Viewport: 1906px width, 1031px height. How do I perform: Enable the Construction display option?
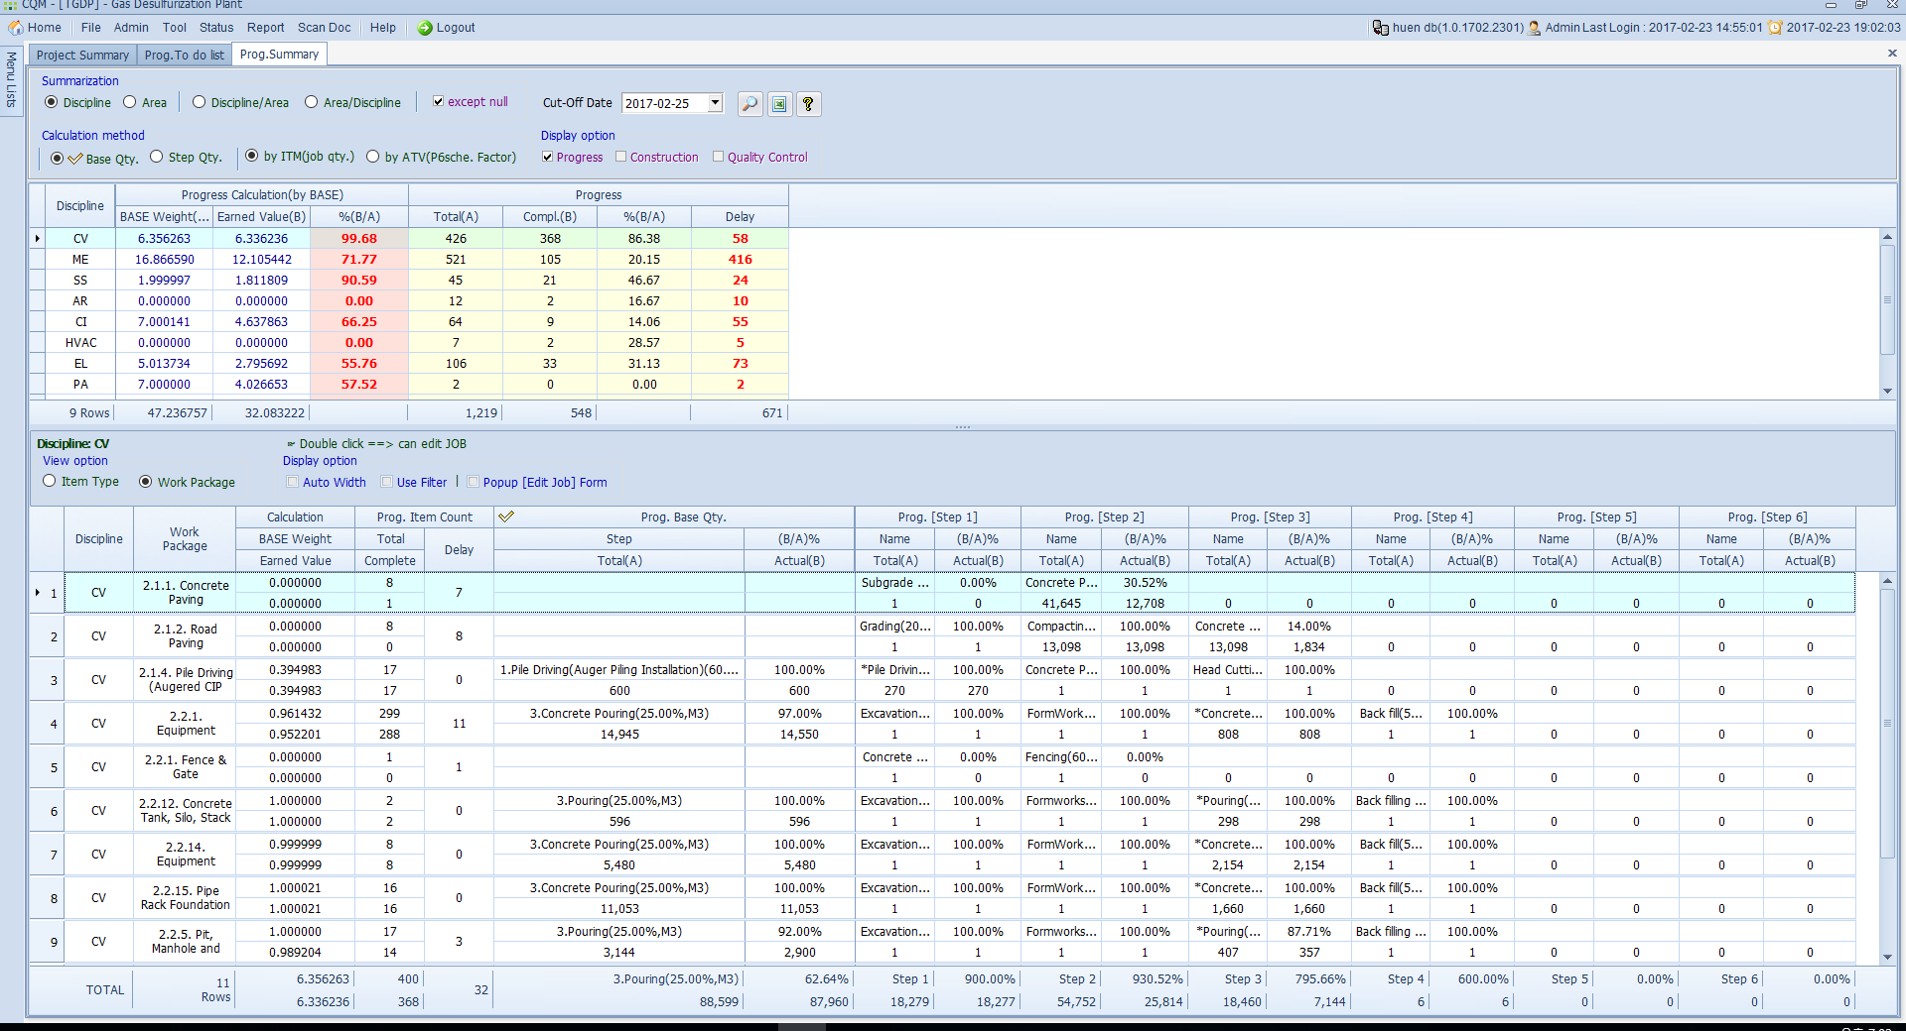621,157
